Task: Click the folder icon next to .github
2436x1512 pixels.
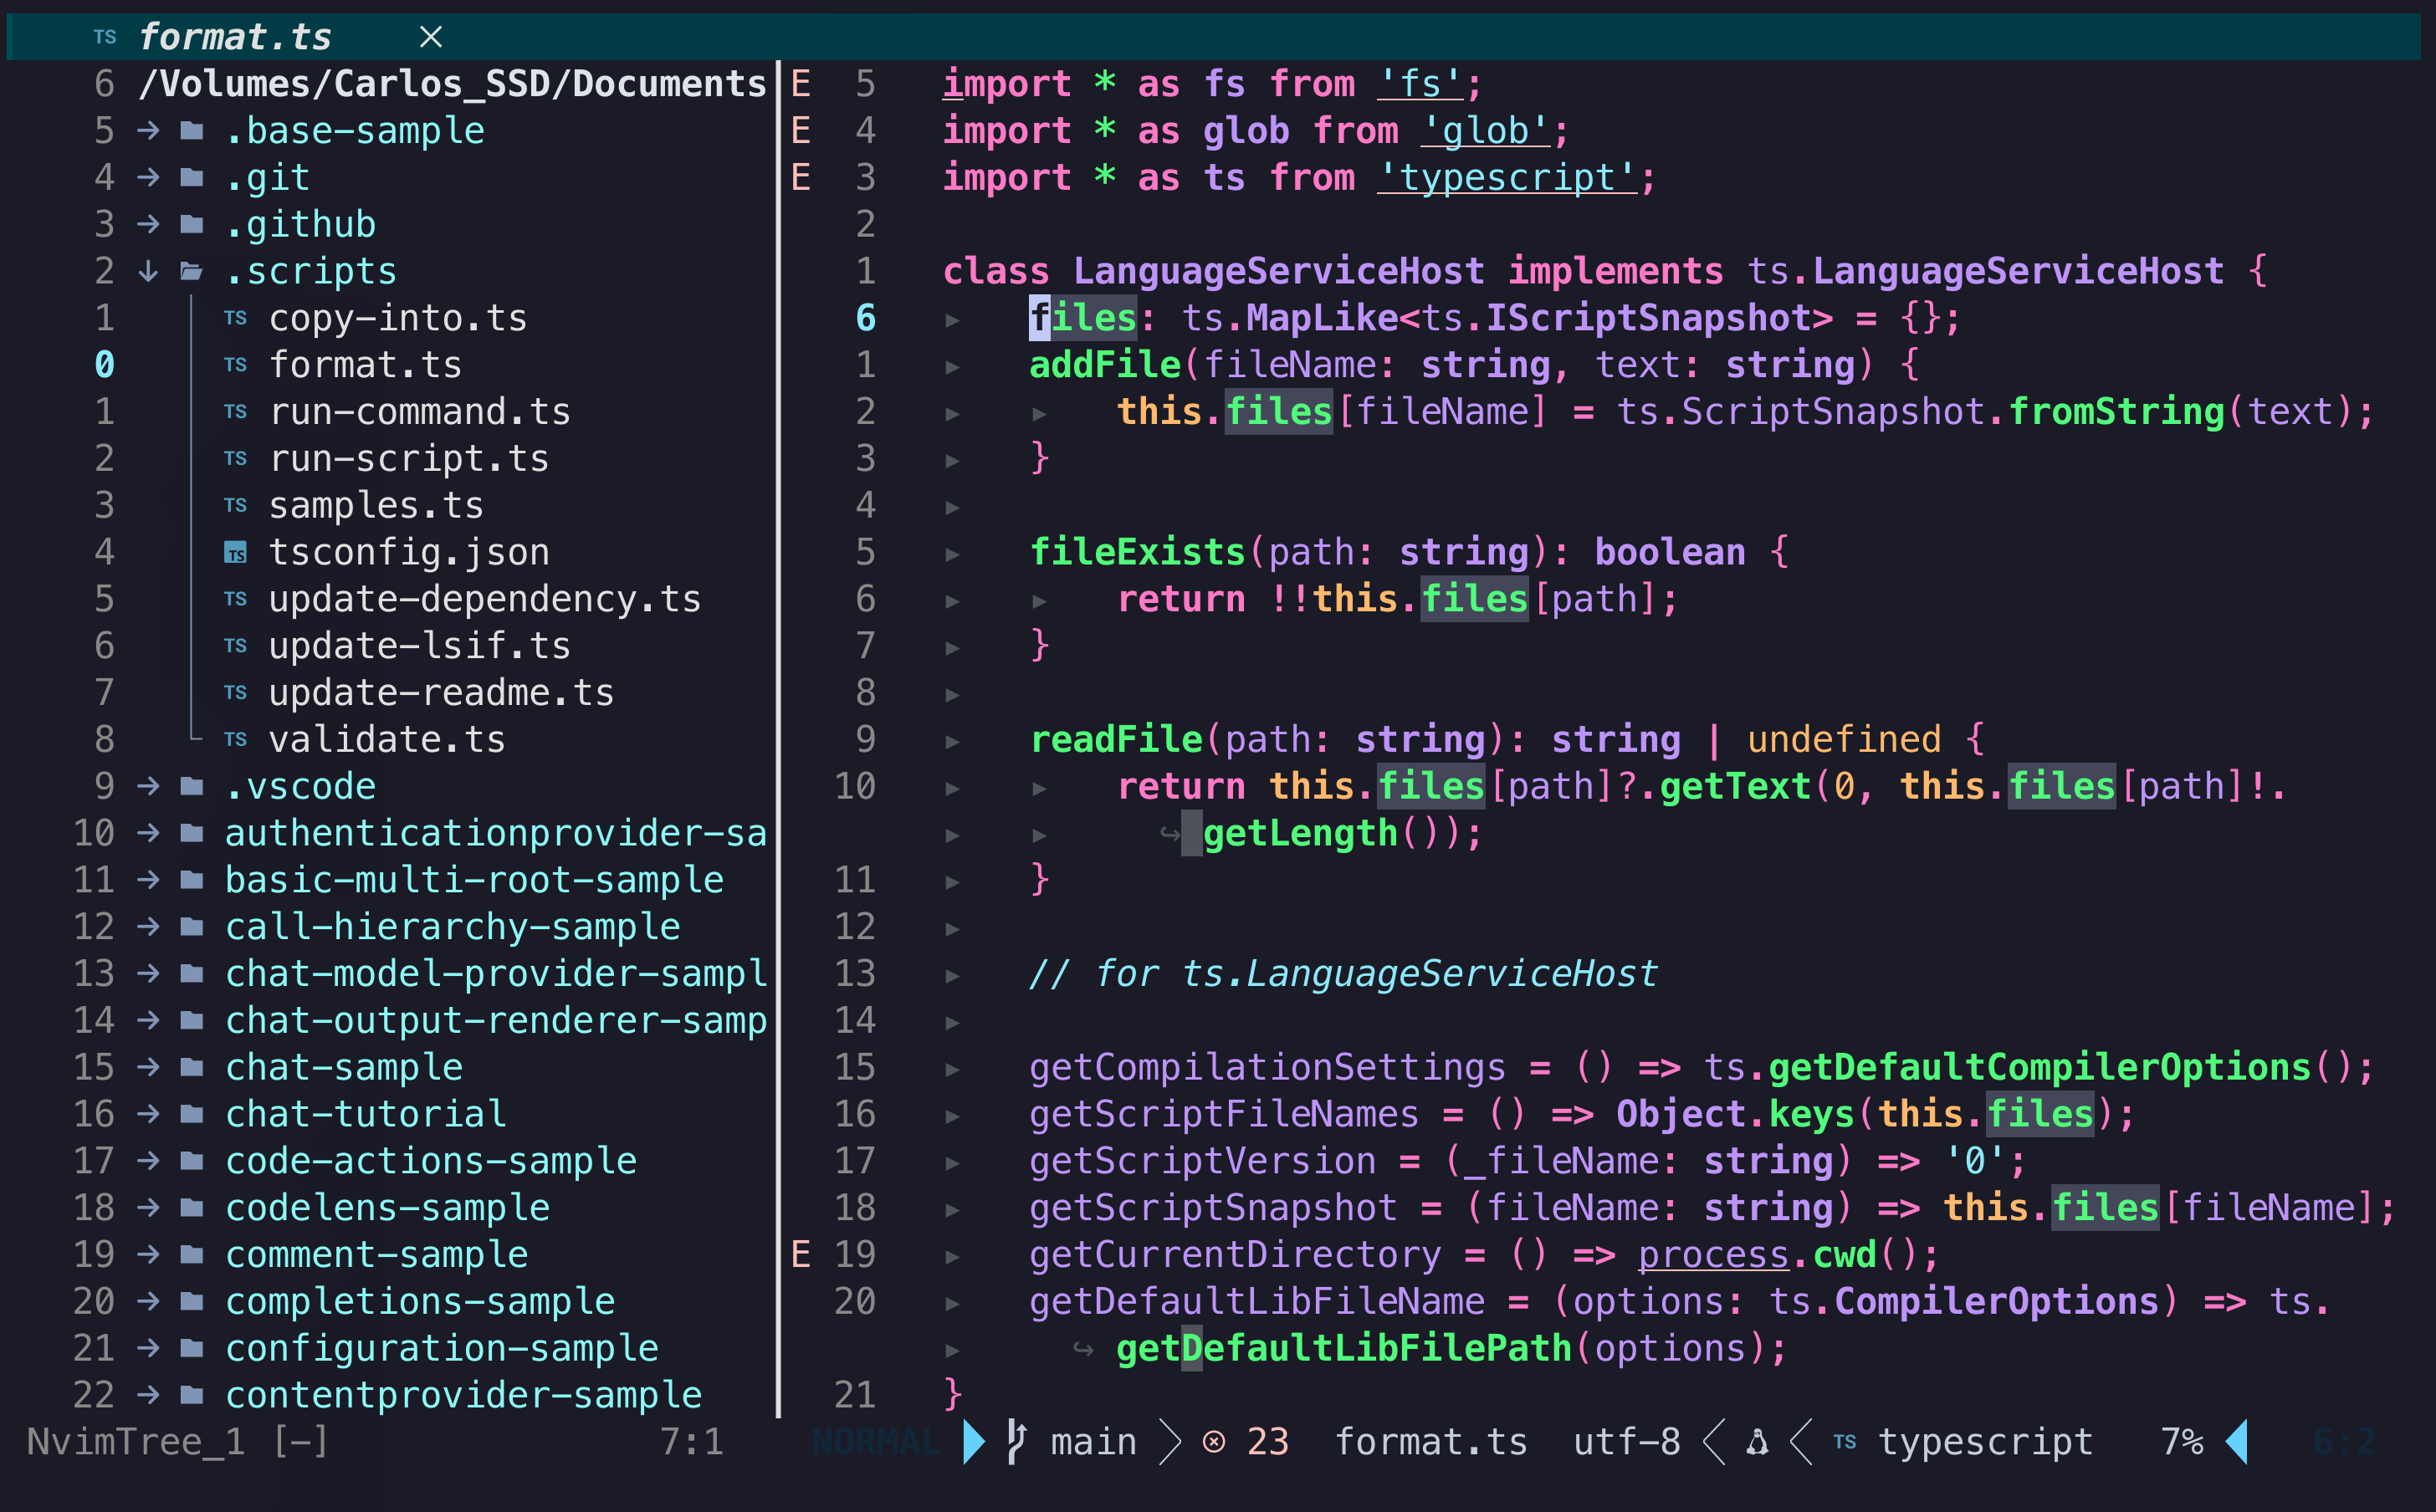Action: coord(191,223)
